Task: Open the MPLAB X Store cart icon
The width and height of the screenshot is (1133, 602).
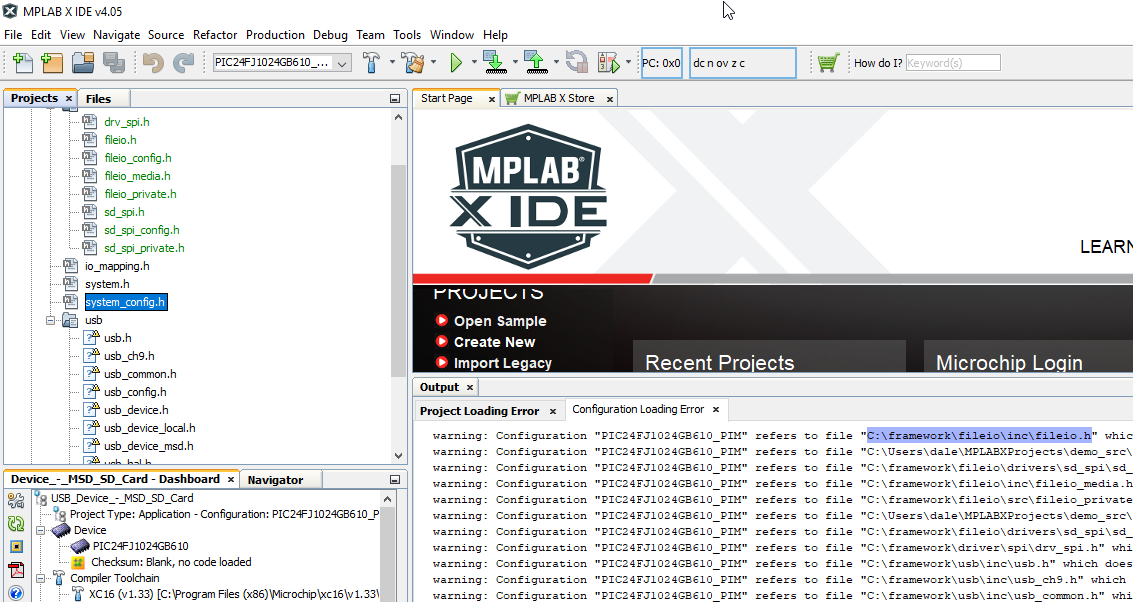Action: pyautogui.click(x=828, y=63)
